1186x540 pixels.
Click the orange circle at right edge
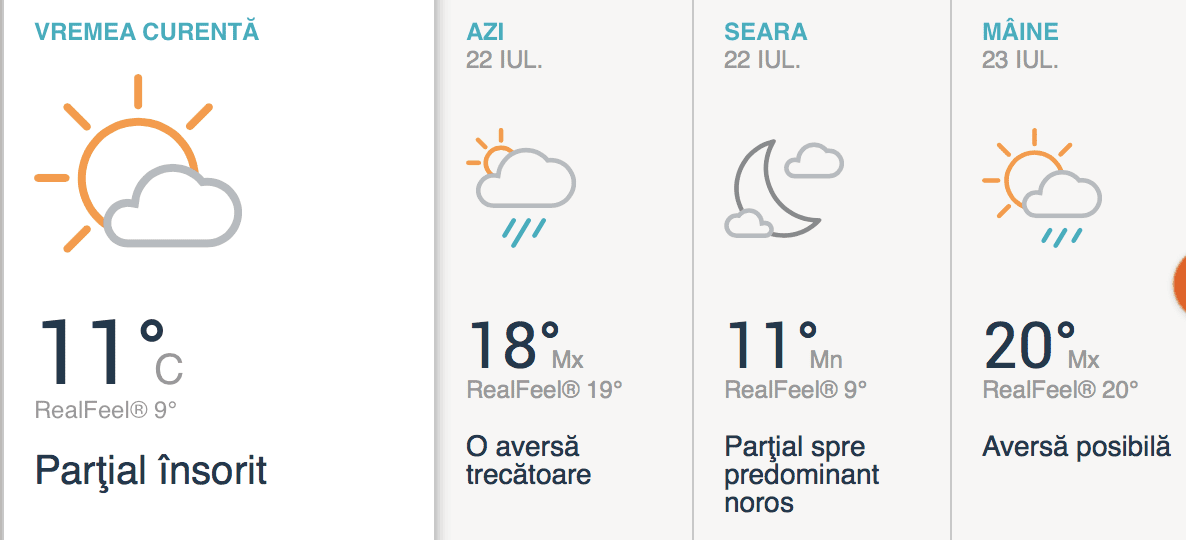click(1179, 282)
